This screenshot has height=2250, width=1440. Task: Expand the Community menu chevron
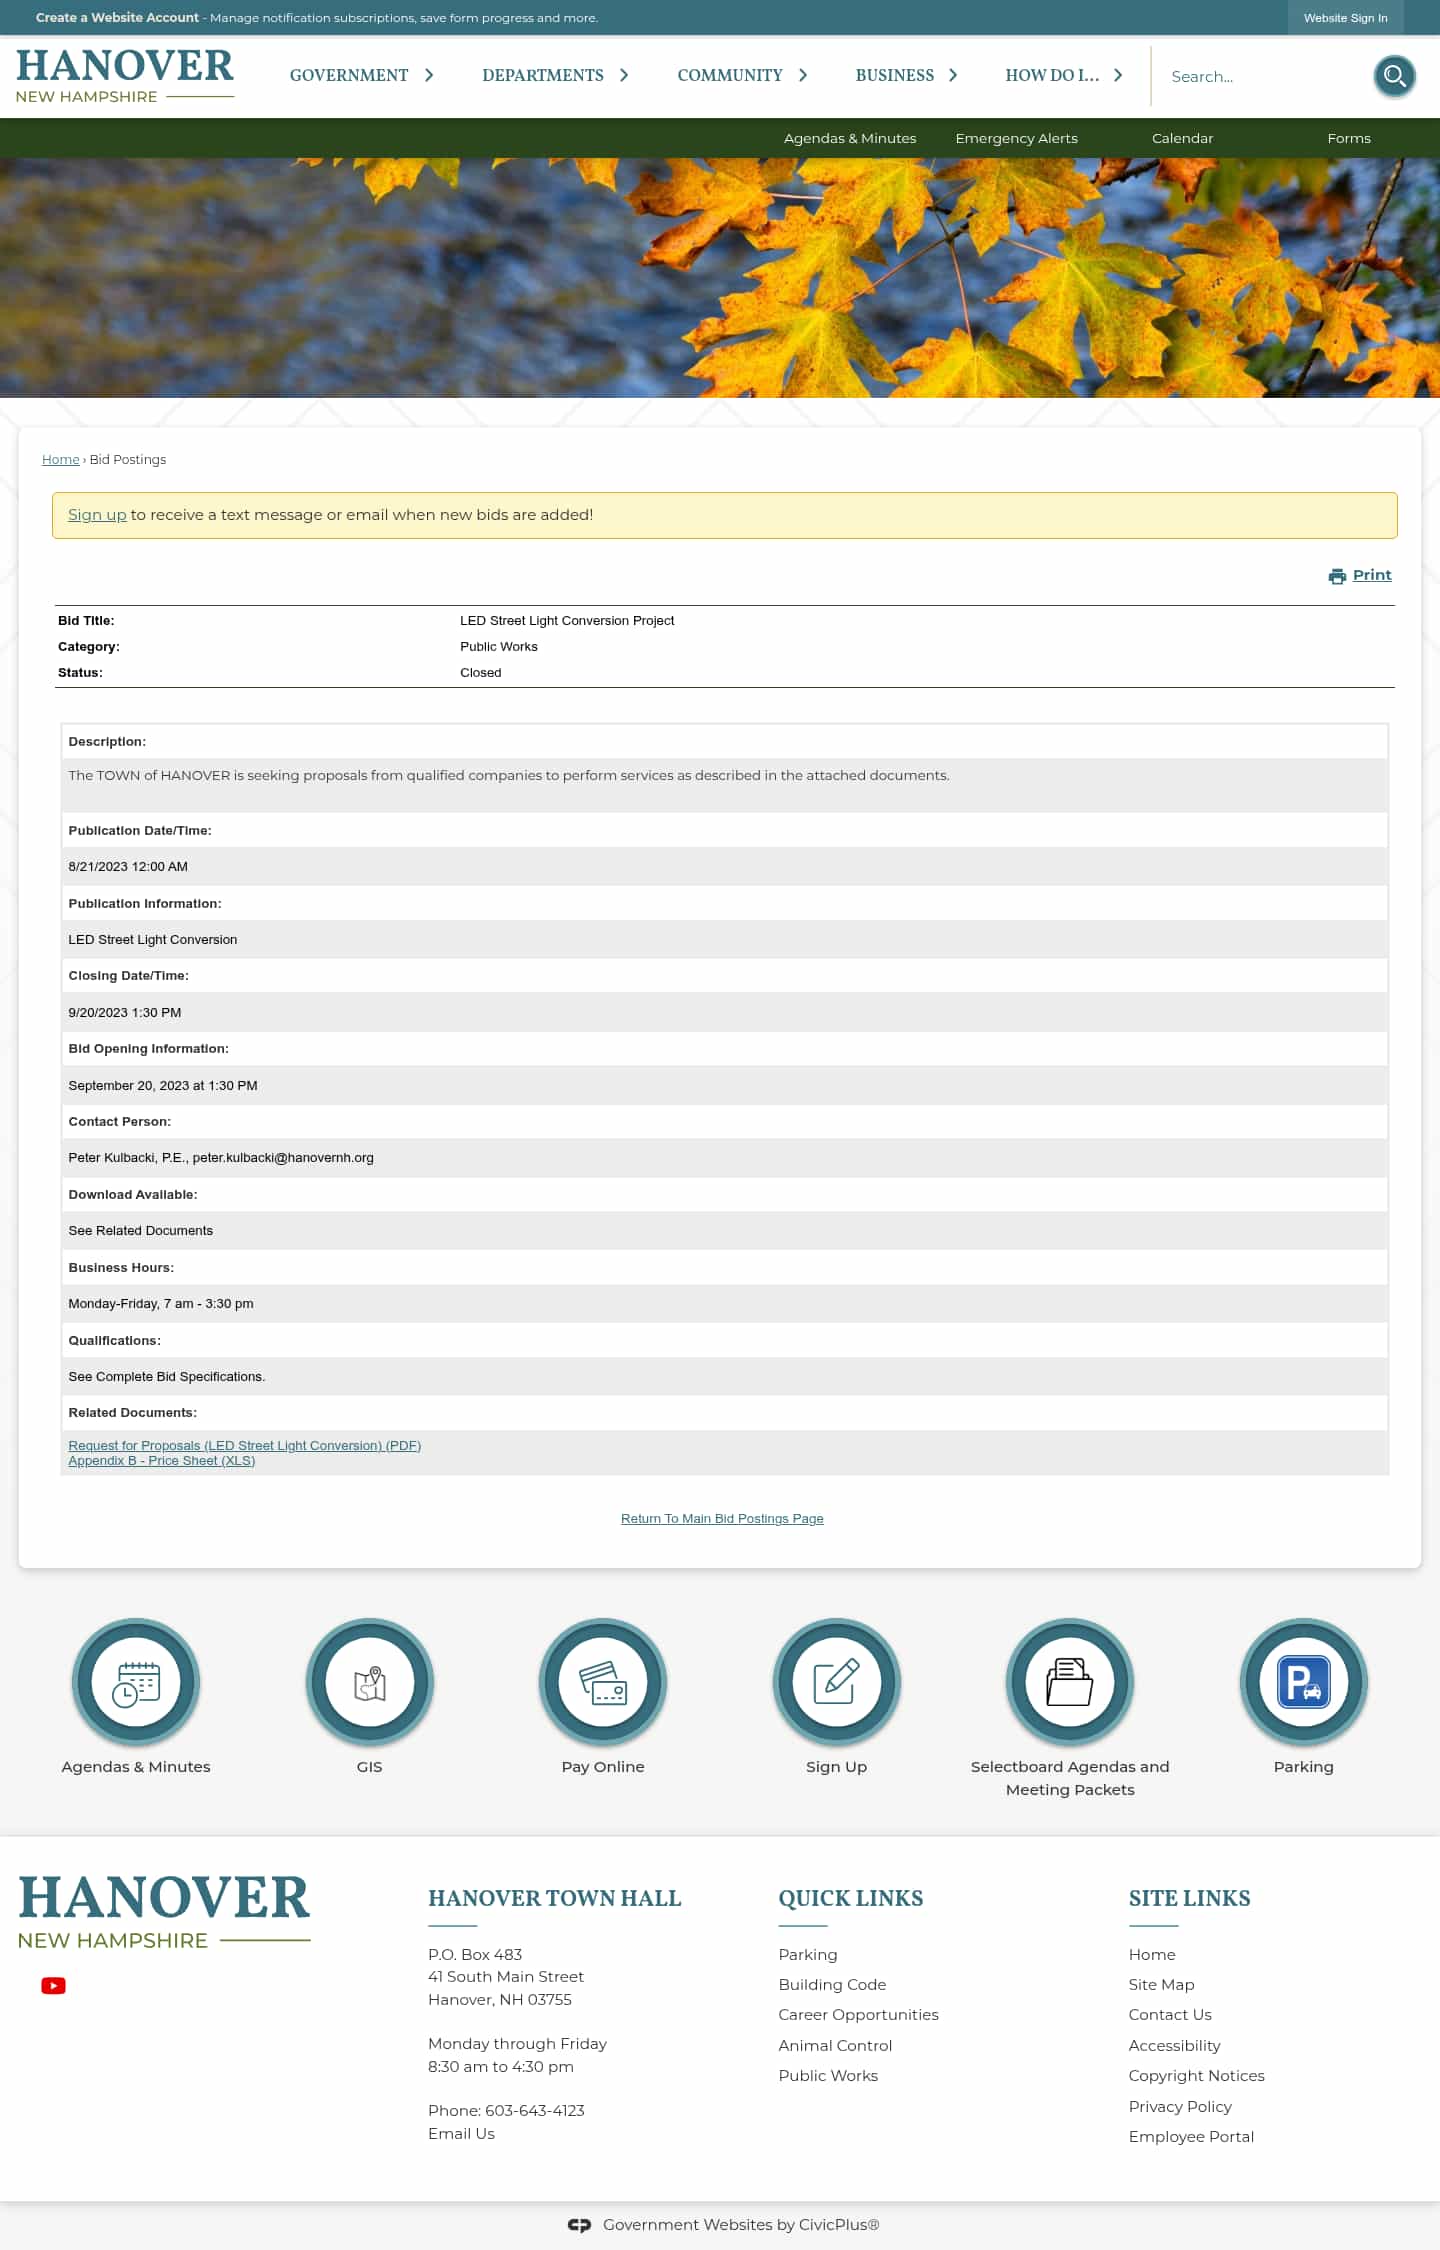point(803,75)
